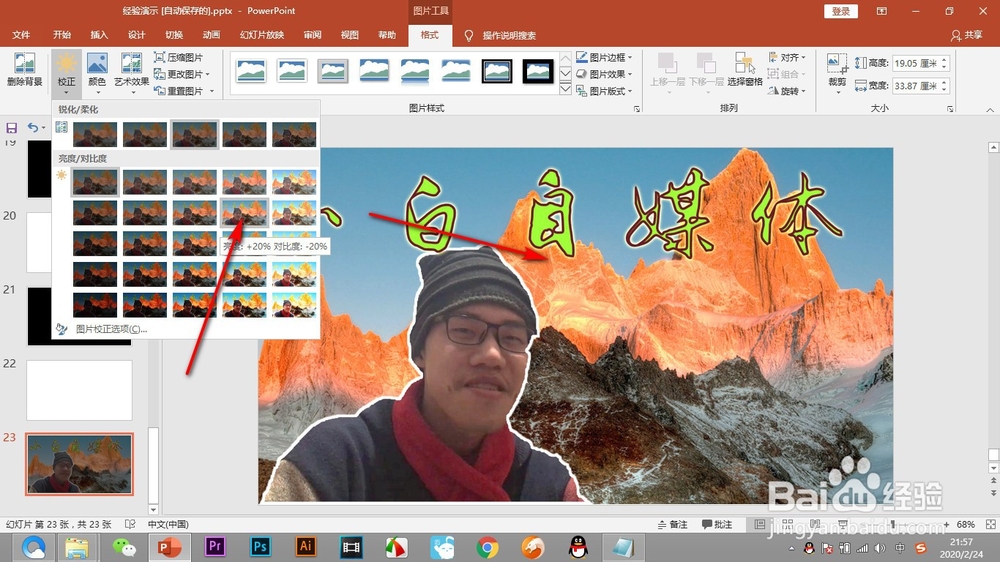Apply the black double frame picture style

(x=497, y=71)
